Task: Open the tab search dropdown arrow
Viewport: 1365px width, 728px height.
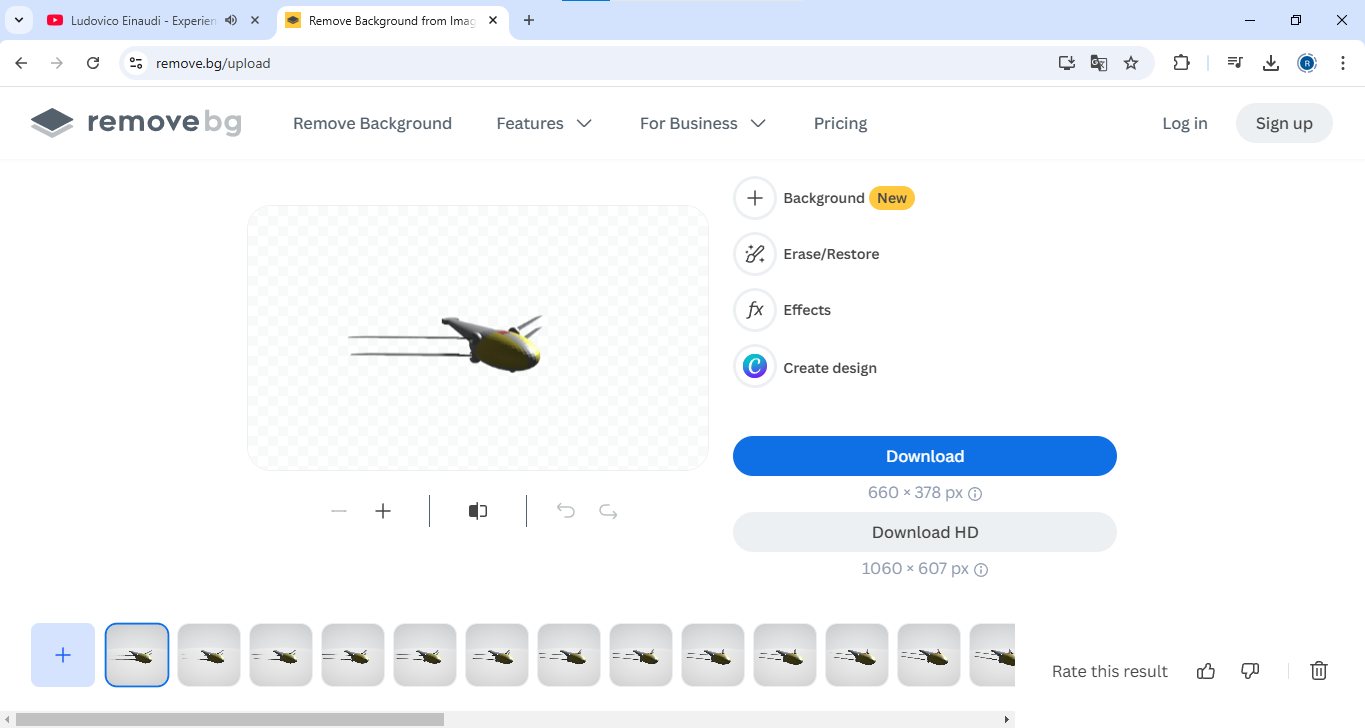Action: click(x=19, y=20)
